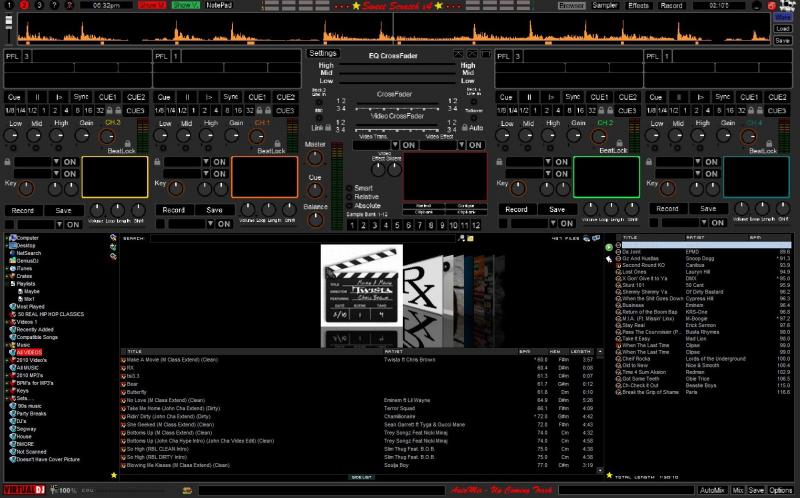Click the VirtualDJ logo

pos(24,490)
